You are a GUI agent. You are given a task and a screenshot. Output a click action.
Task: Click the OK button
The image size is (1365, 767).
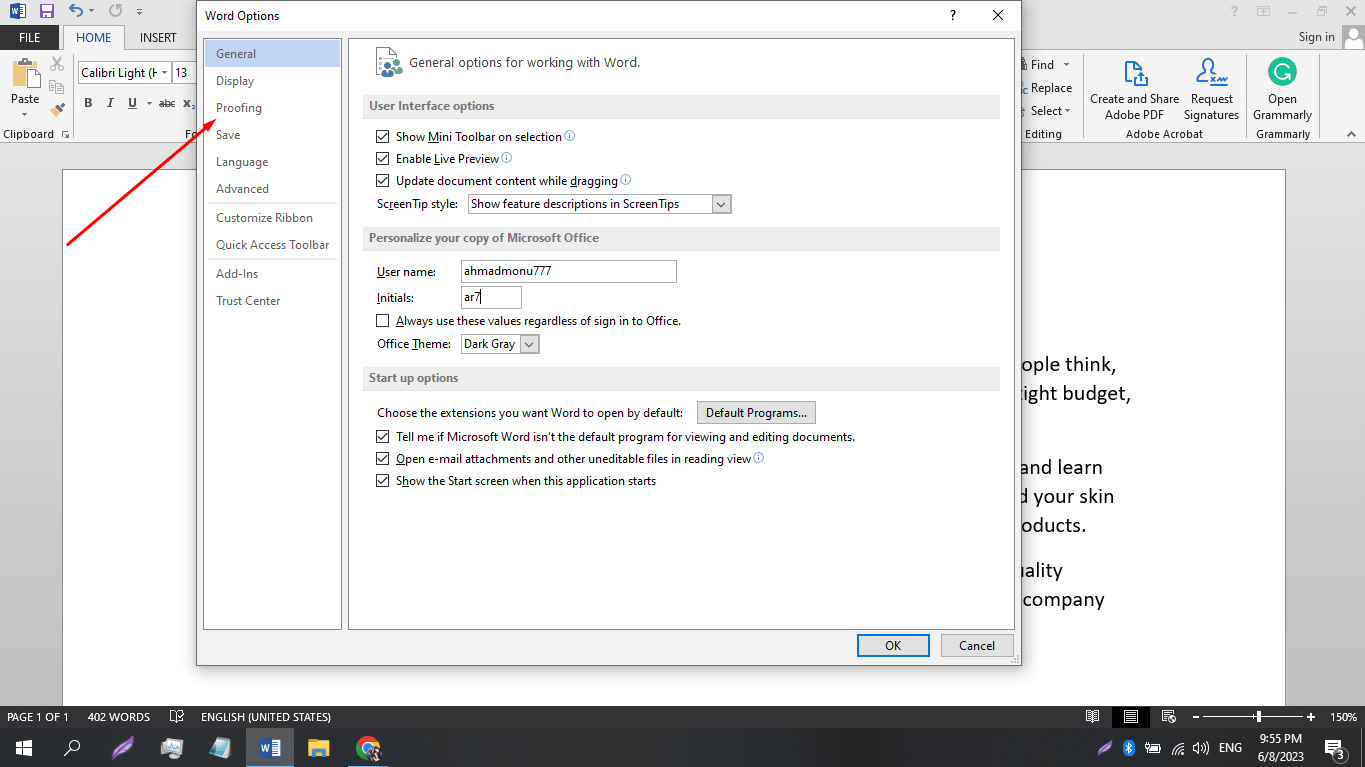pyautogui.click(x=893, y=646)
